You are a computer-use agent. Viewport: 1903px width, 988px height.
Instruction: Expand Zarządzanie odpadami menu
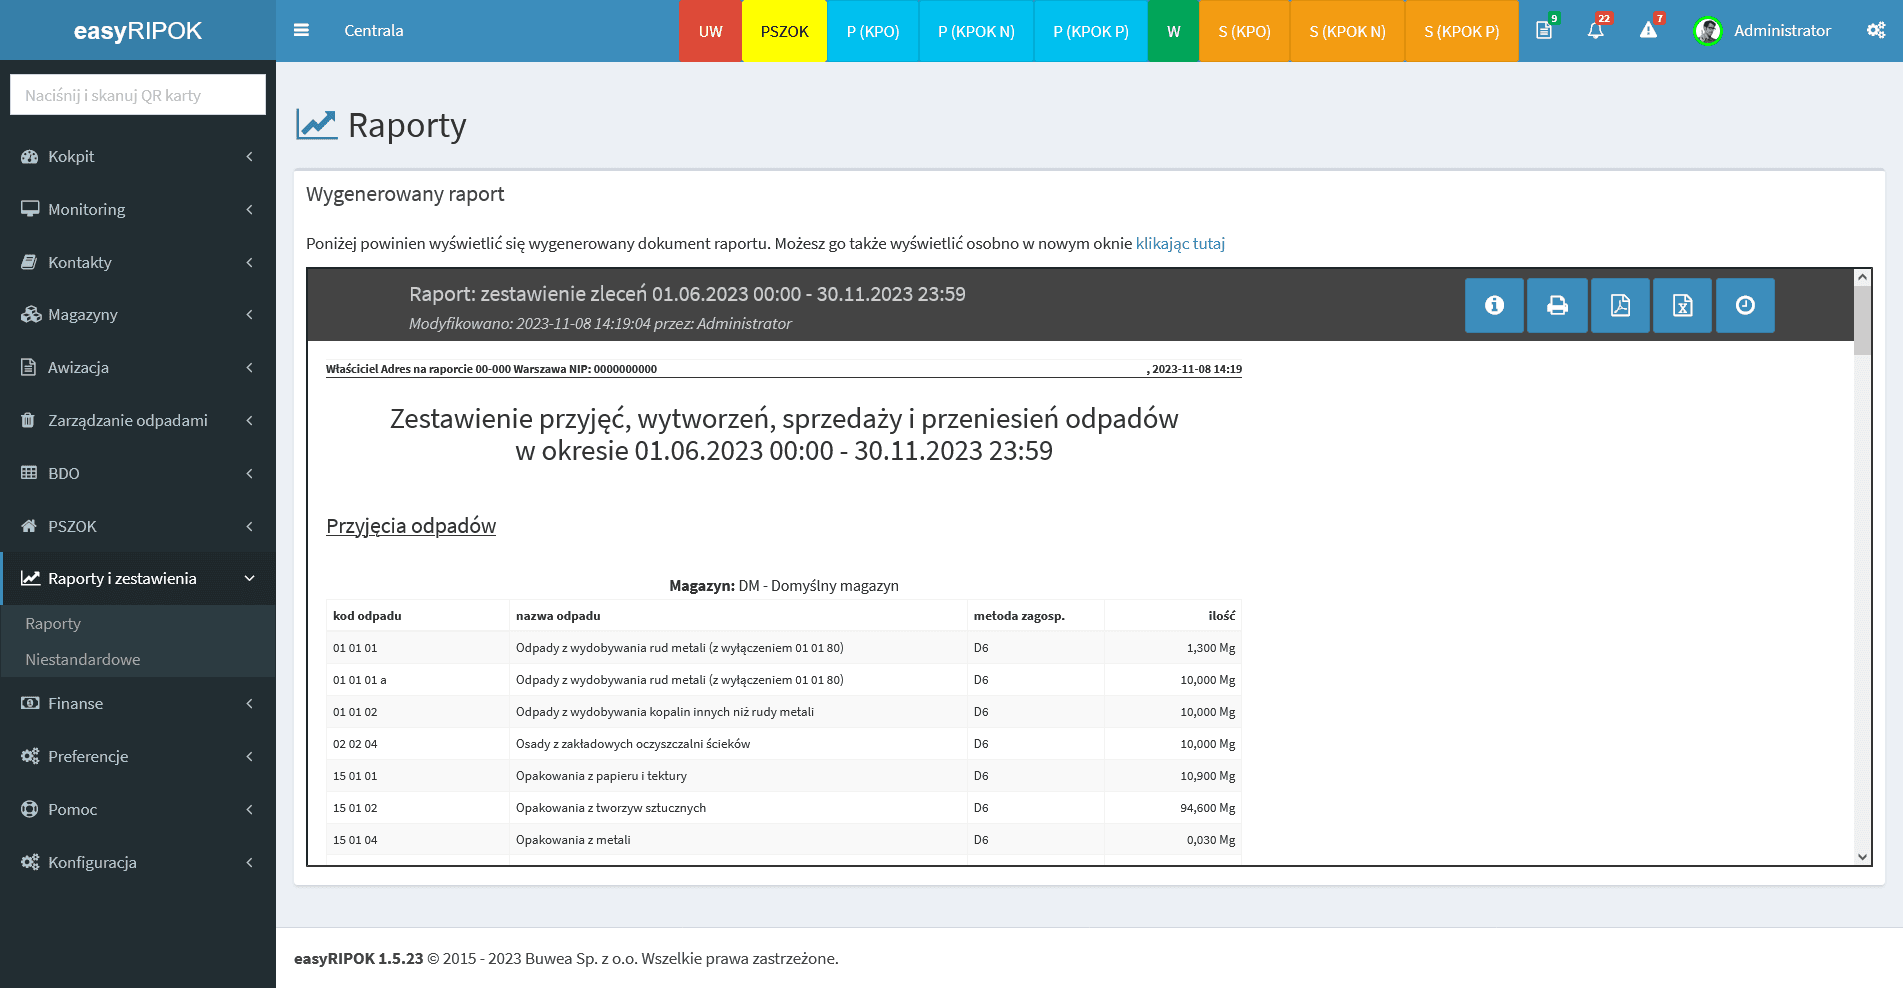pyautogui.click(x=137, y=421)
